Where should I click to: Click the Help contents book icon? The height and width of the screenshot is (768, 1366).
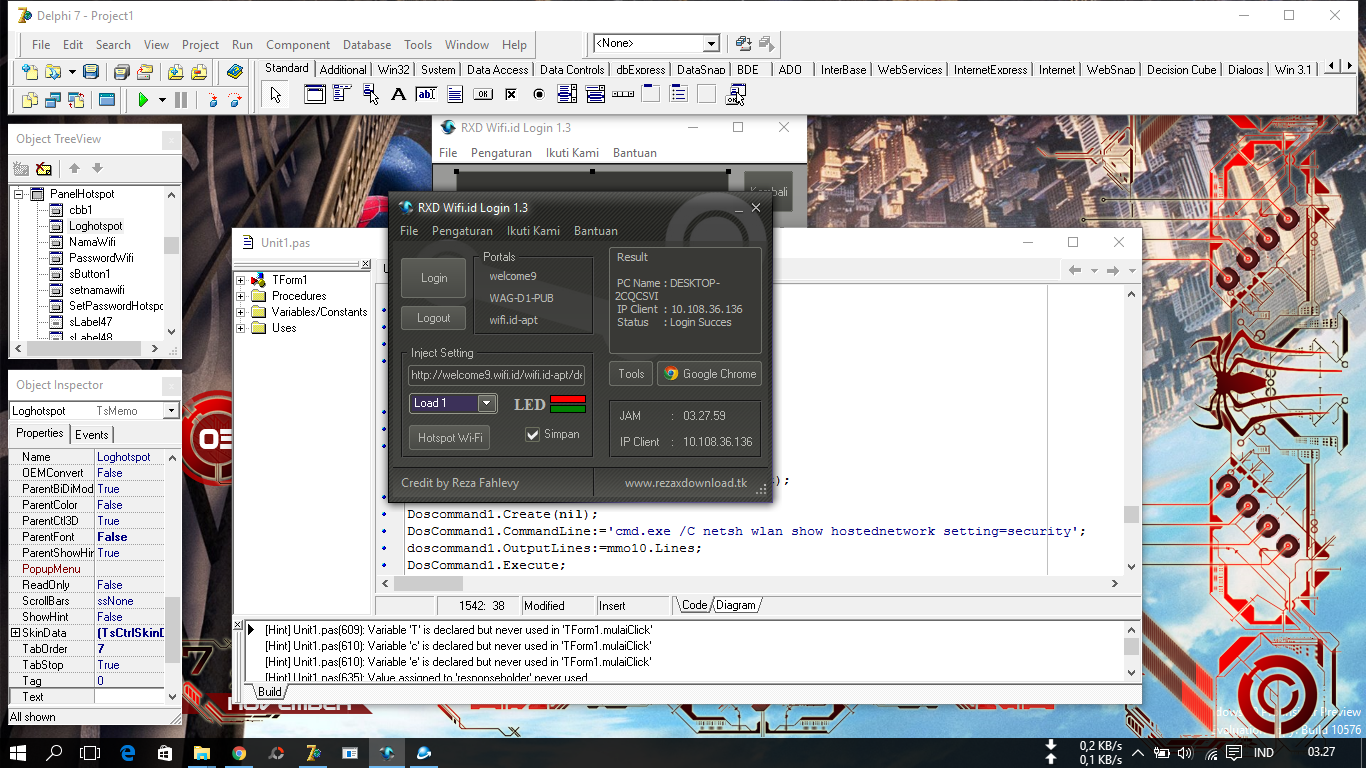235,72
